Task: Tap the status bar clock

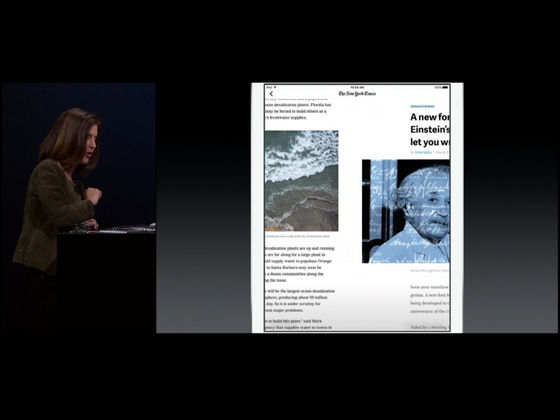Action: click(357, 87)
